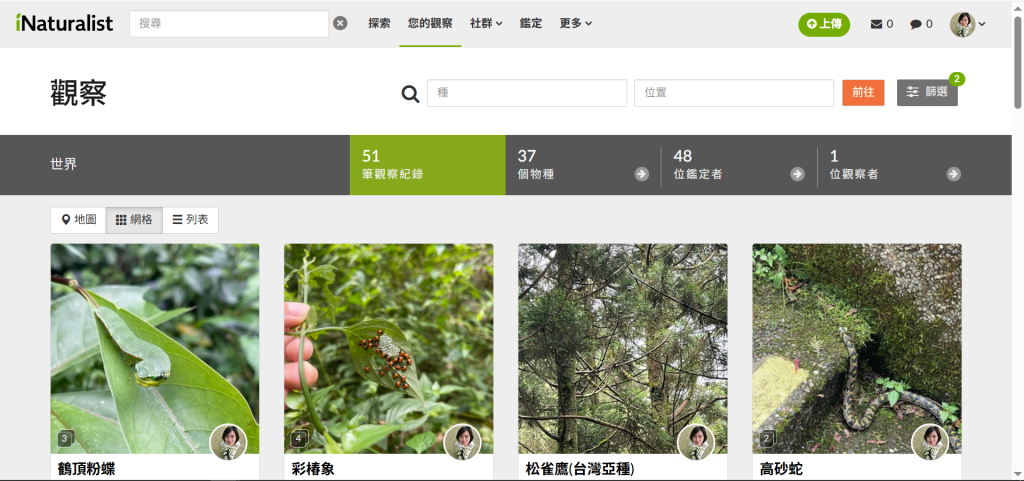This screenshot has width=1024, height=481.
Task: Switch to 地圖 map view
Action: [x=79, y=220]
